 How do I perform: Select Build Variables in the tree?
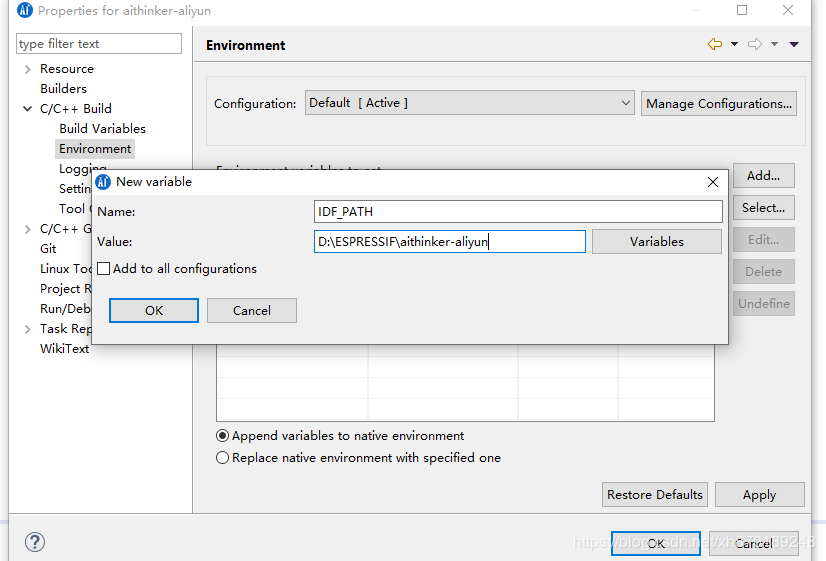pyautogui.click(x=102, y=129)
